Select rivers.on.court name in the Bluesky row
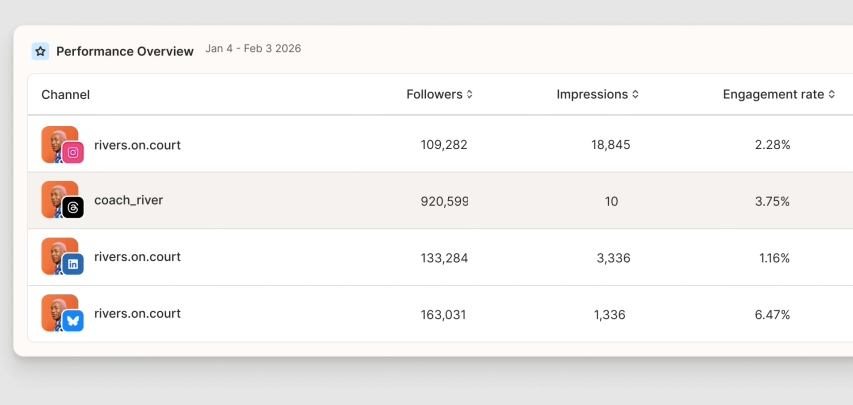The image size is (853, 405). pyautogui.click(x=137, y=314)
